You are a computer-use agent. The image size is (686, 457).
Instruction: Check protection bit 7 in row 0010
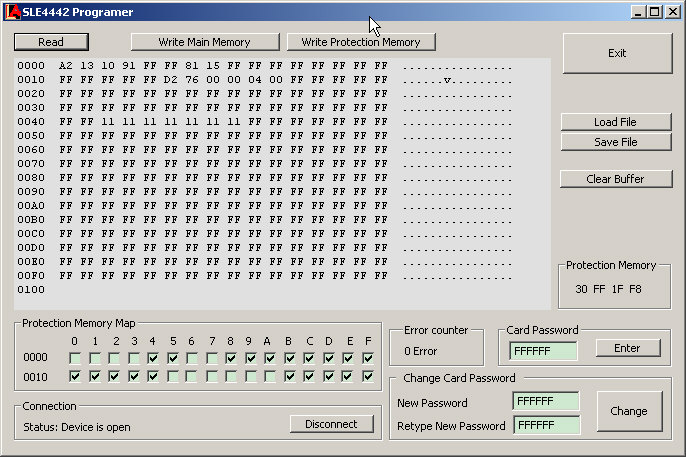click(212, 376)
